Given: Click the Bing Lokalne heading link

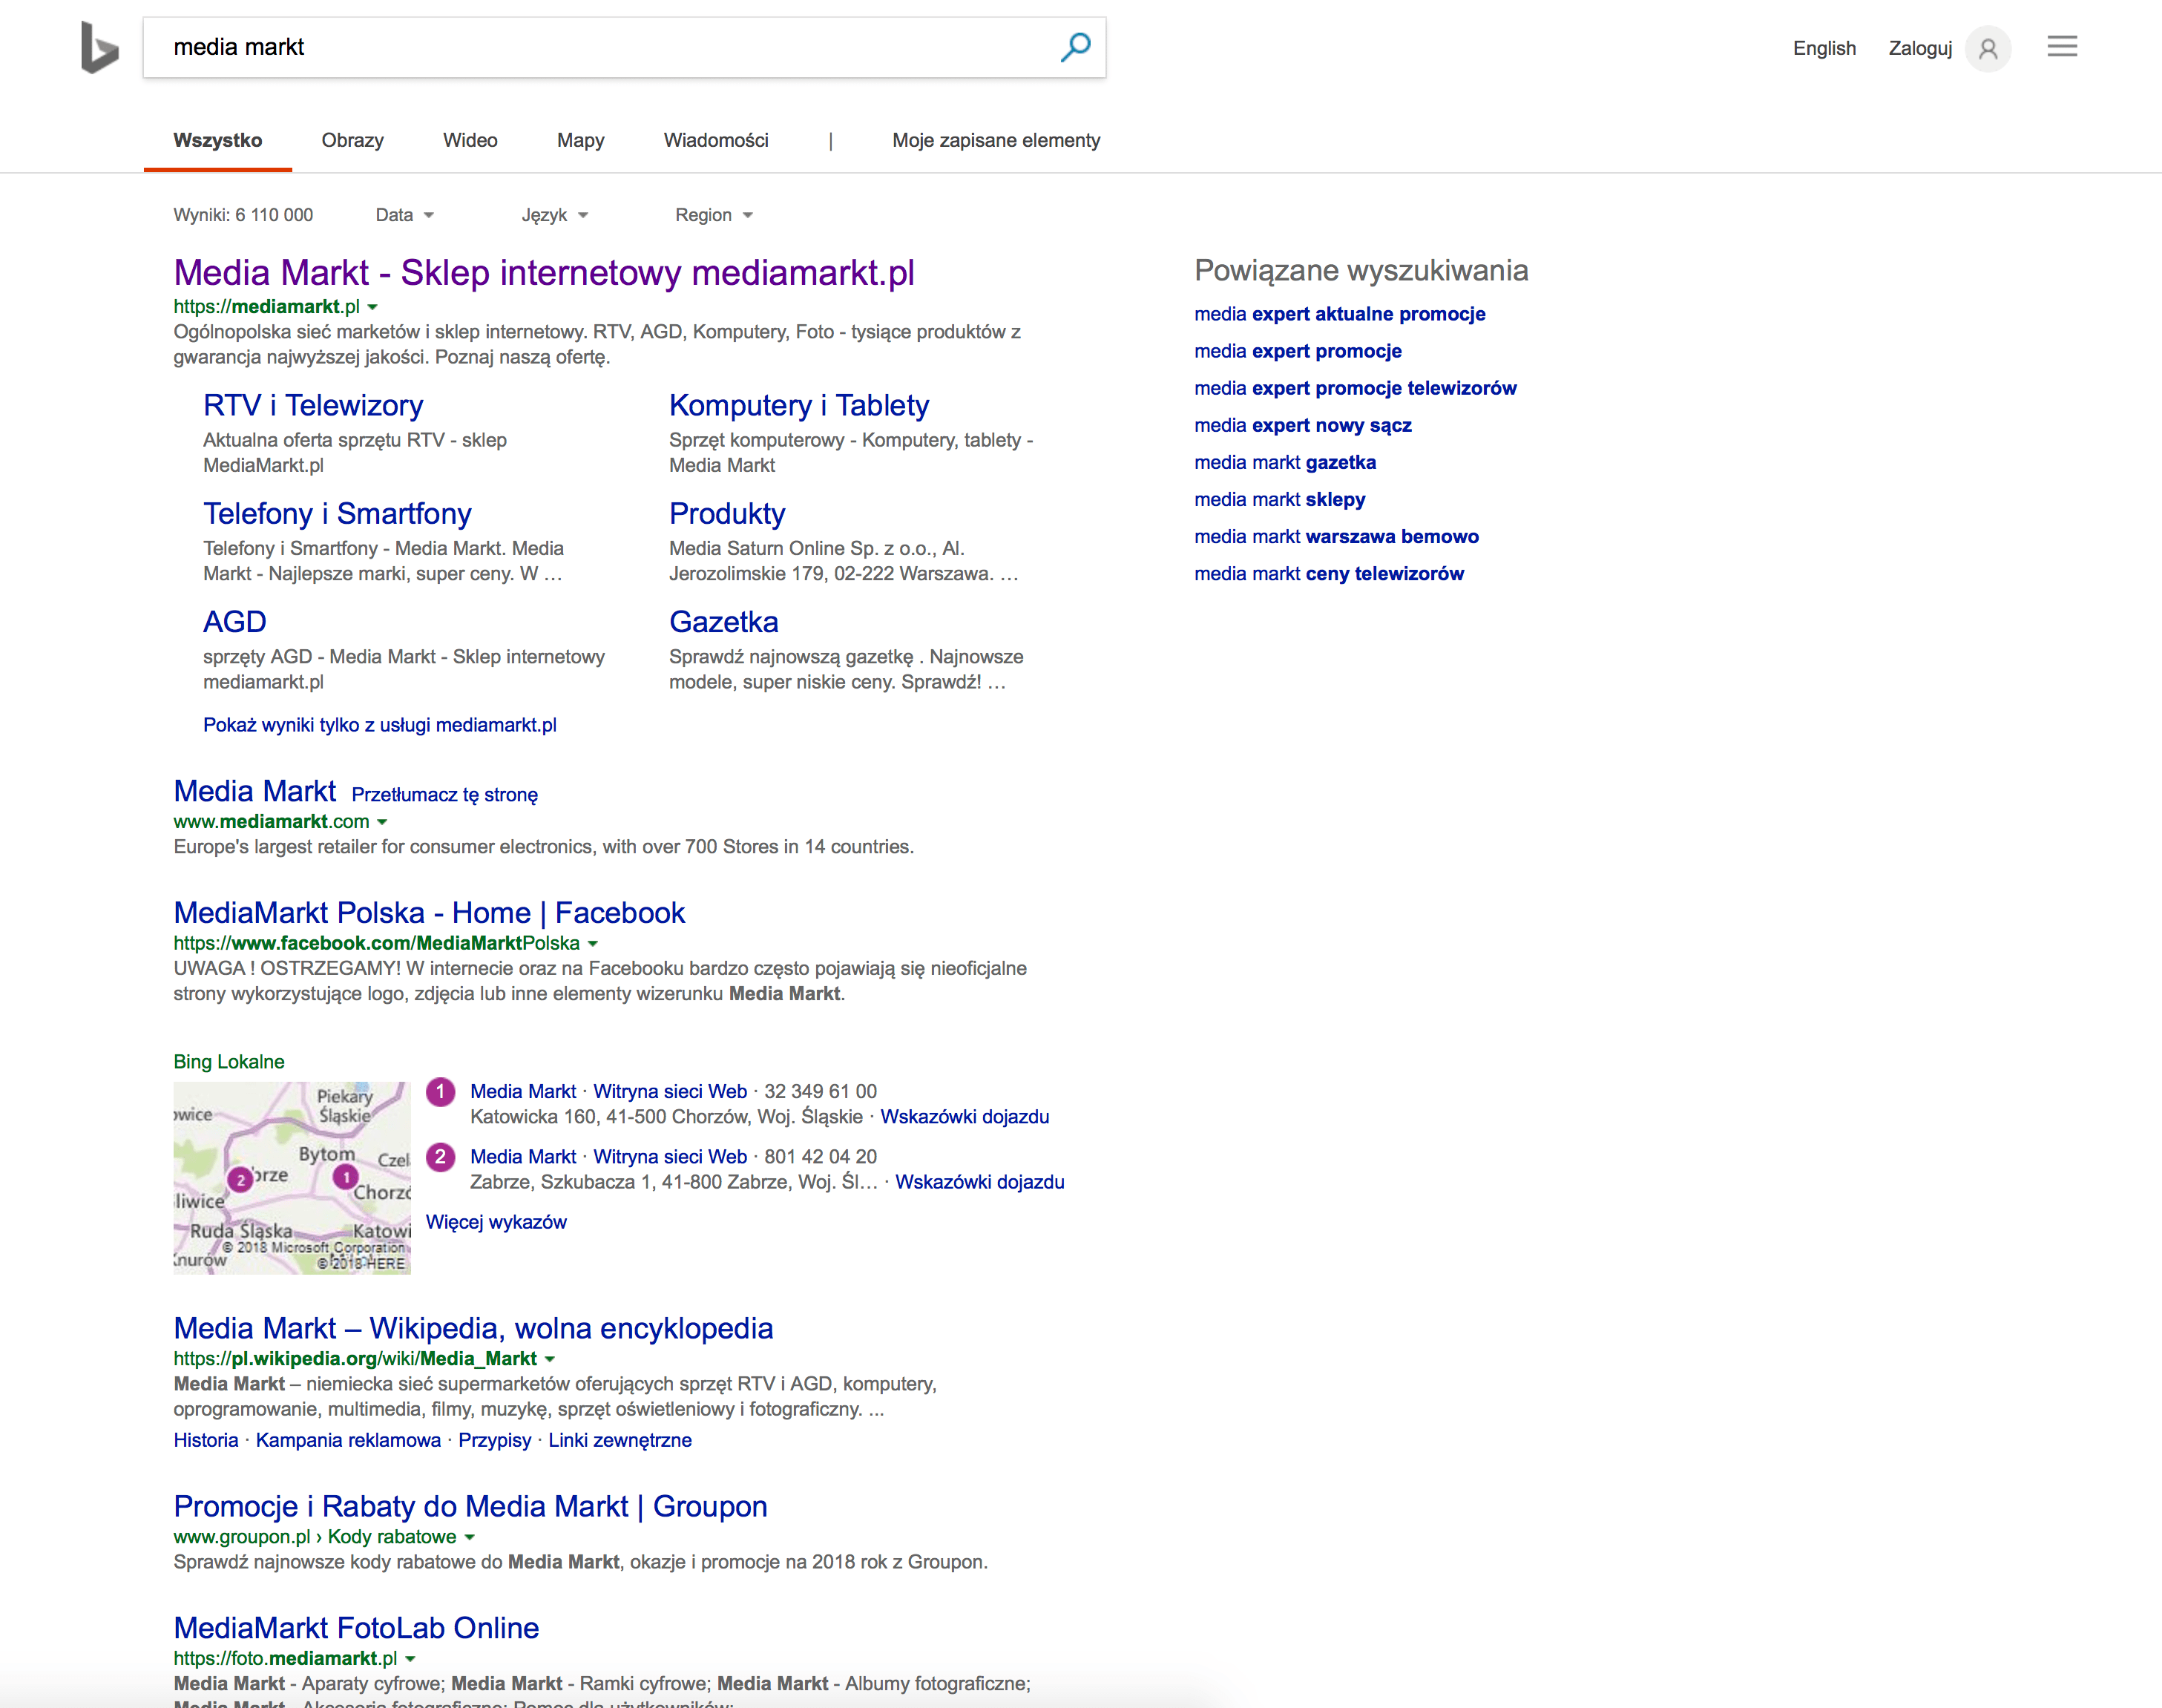Looking at the screenshot, I should point(229,1062).
